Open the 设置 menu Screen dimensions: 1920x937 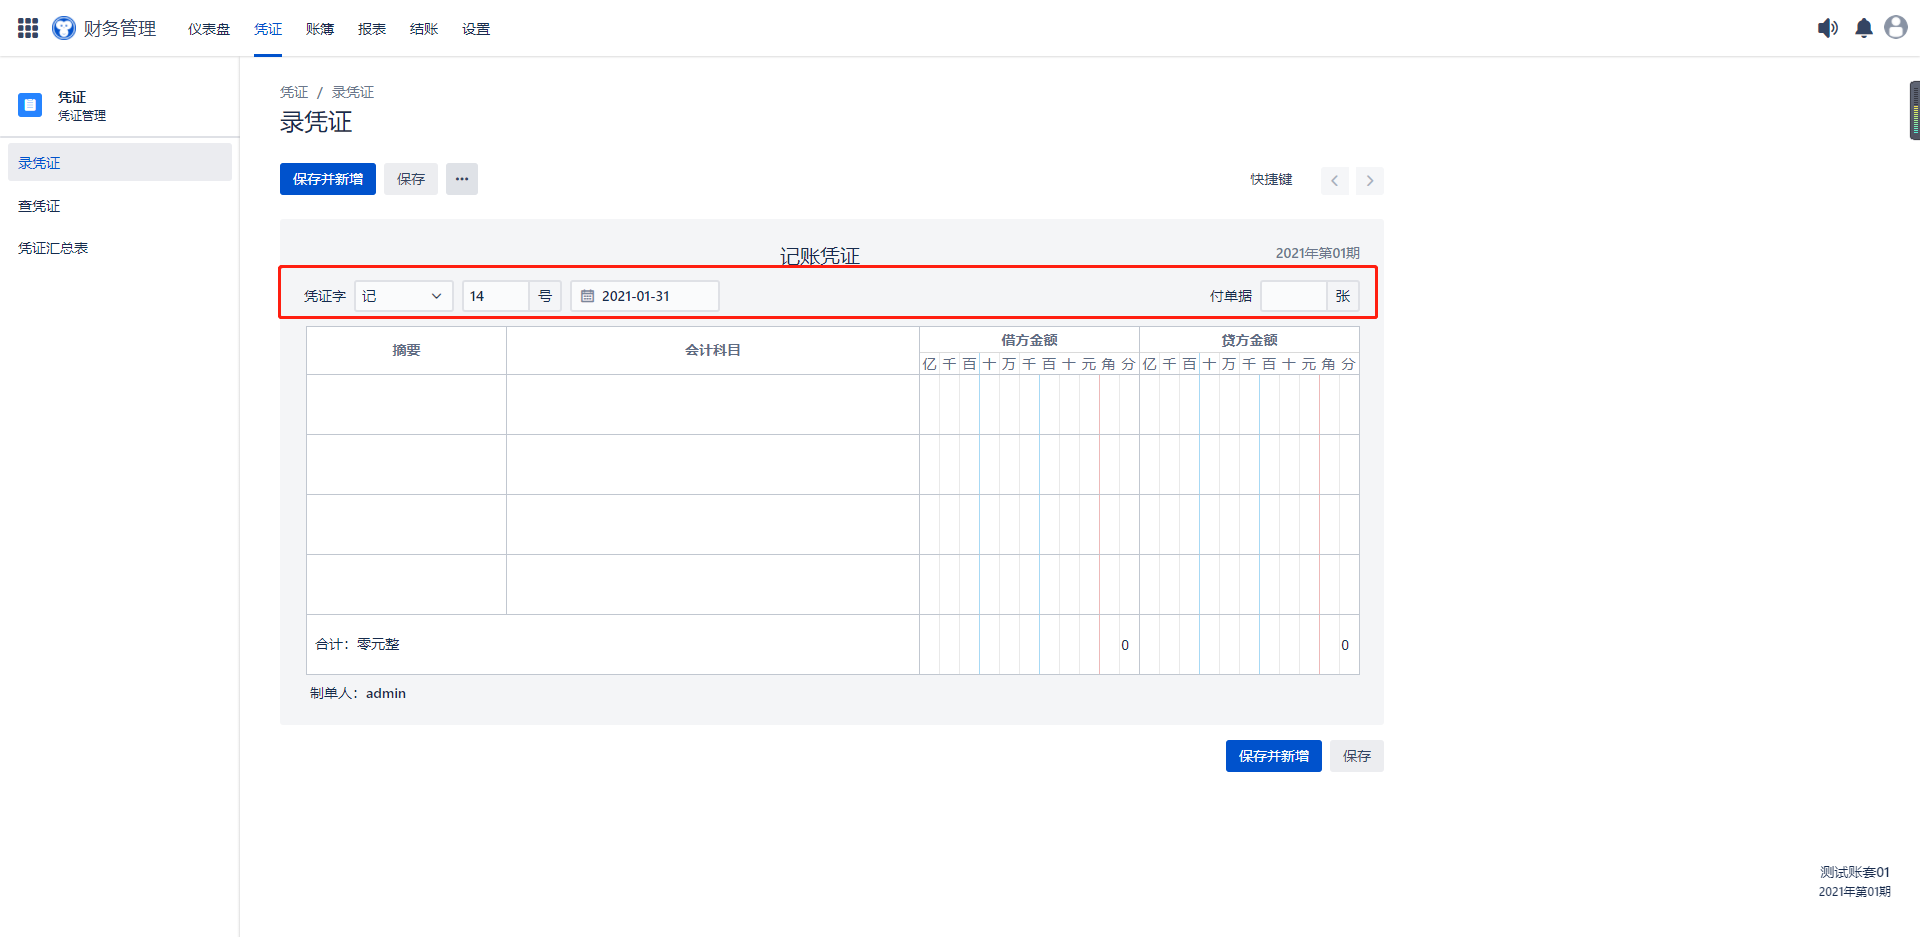[476, 29]
